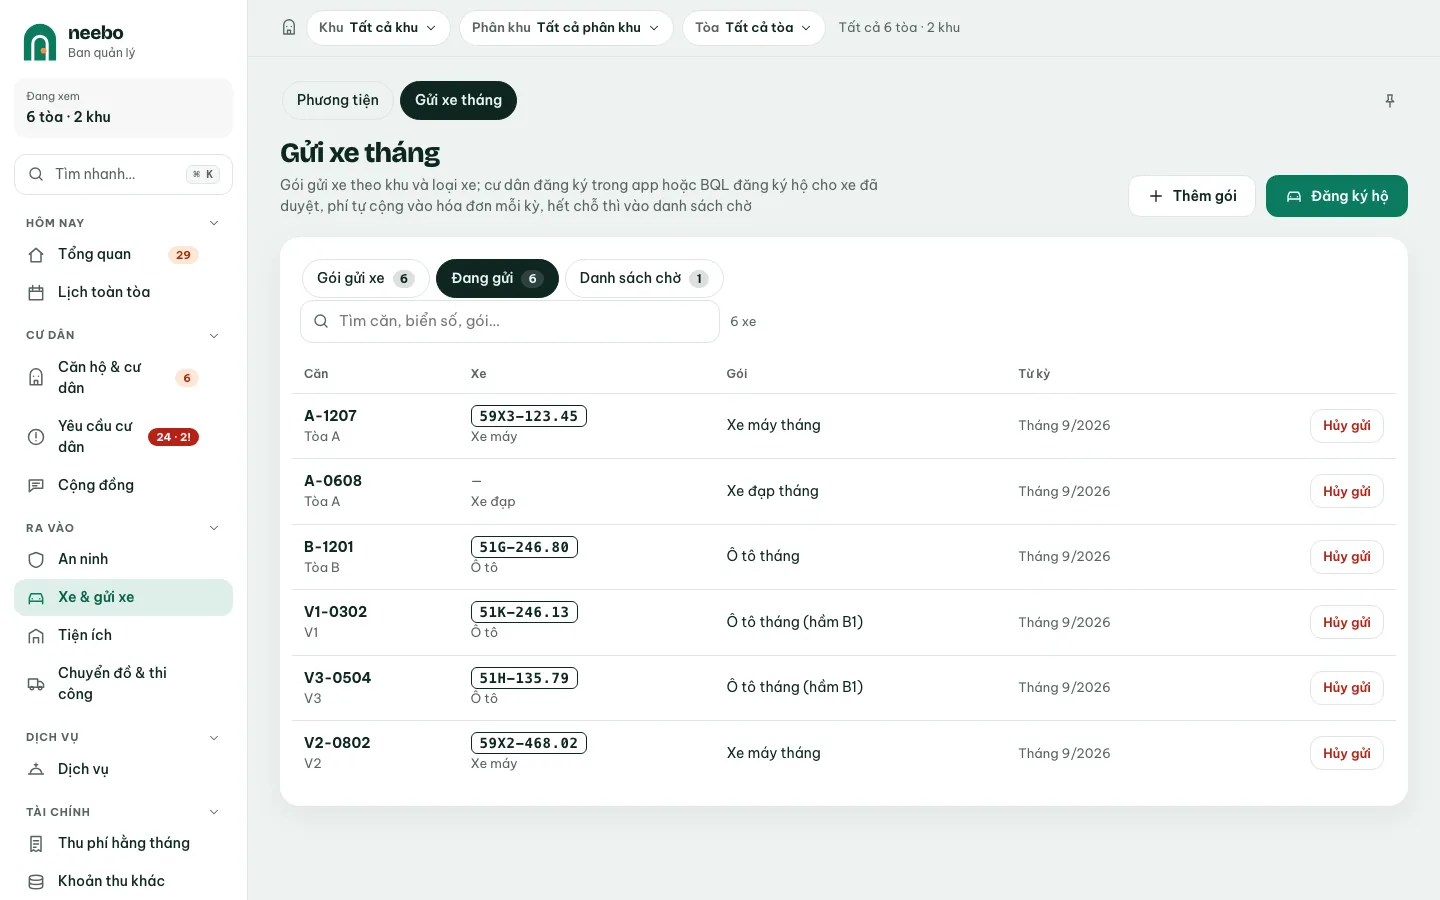
Task: Click the An ninh shield icon
Action: [36, 560]
